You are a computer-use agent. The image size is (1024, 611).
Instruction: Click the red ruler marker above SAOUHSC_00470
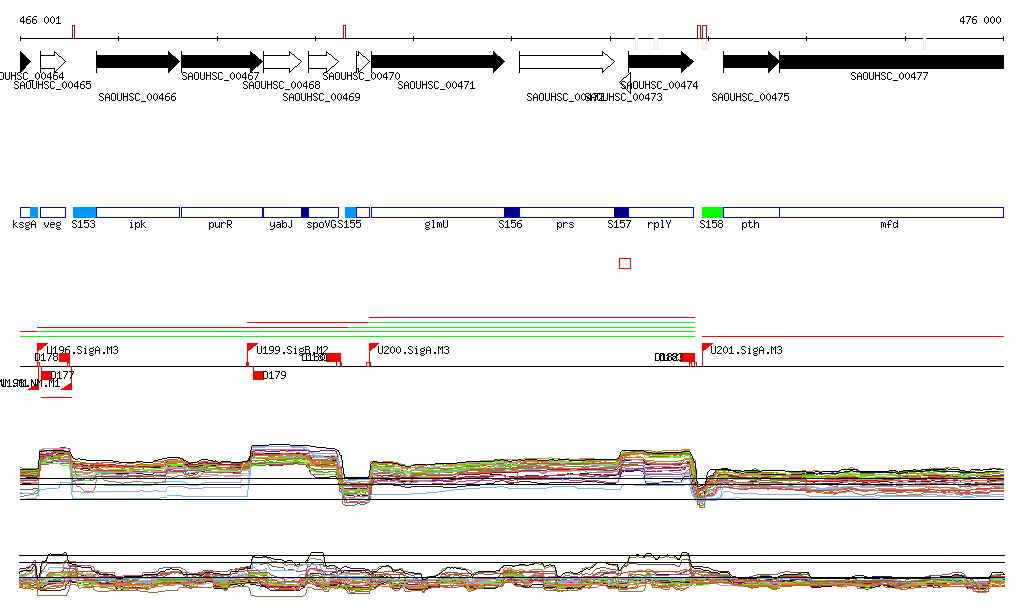click(344, 32)
